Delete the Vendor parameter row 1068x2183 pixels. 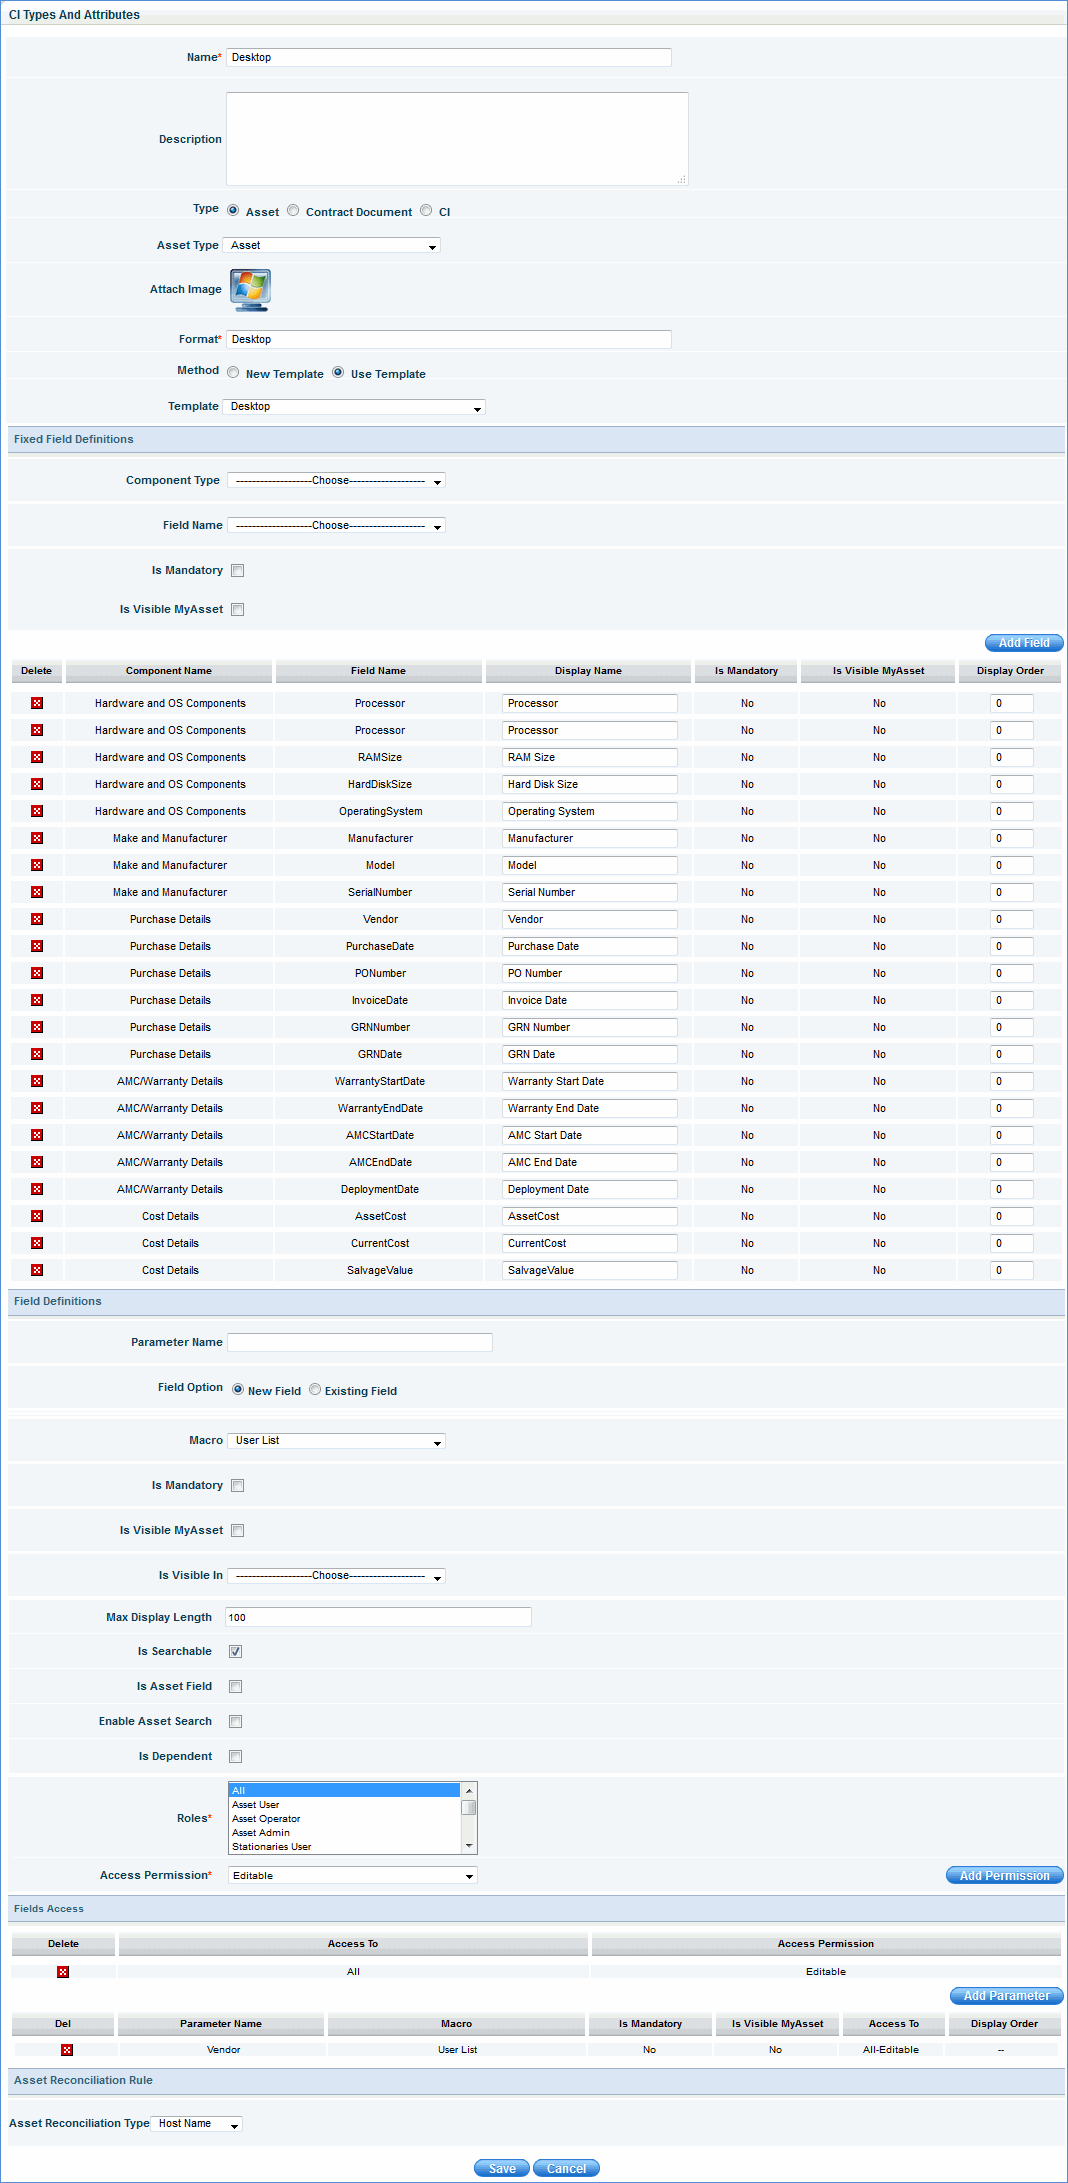click(x=67, y=2049)
